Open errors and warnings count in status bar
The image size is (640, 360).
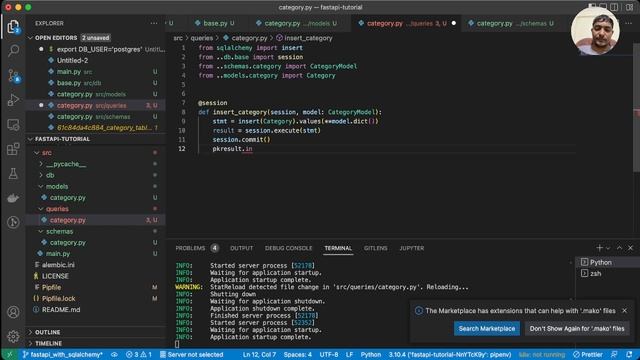click(x=138, y=354)
